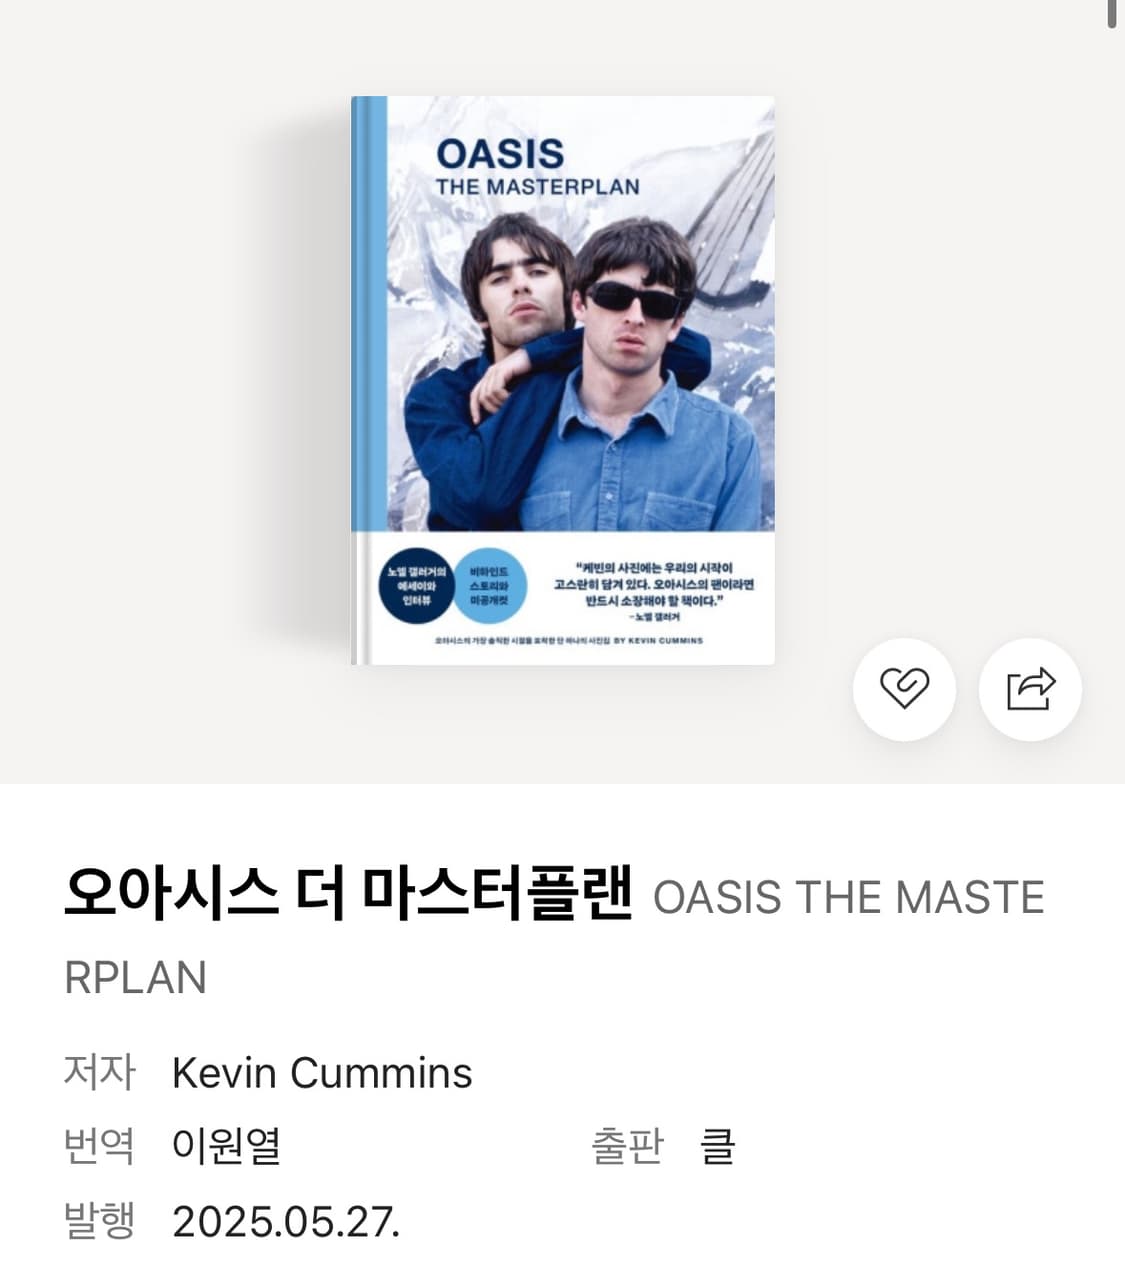Tap the dark navy circle badge on cover
This screenshot has width=1125, height=1282.
tap(415, 586)
